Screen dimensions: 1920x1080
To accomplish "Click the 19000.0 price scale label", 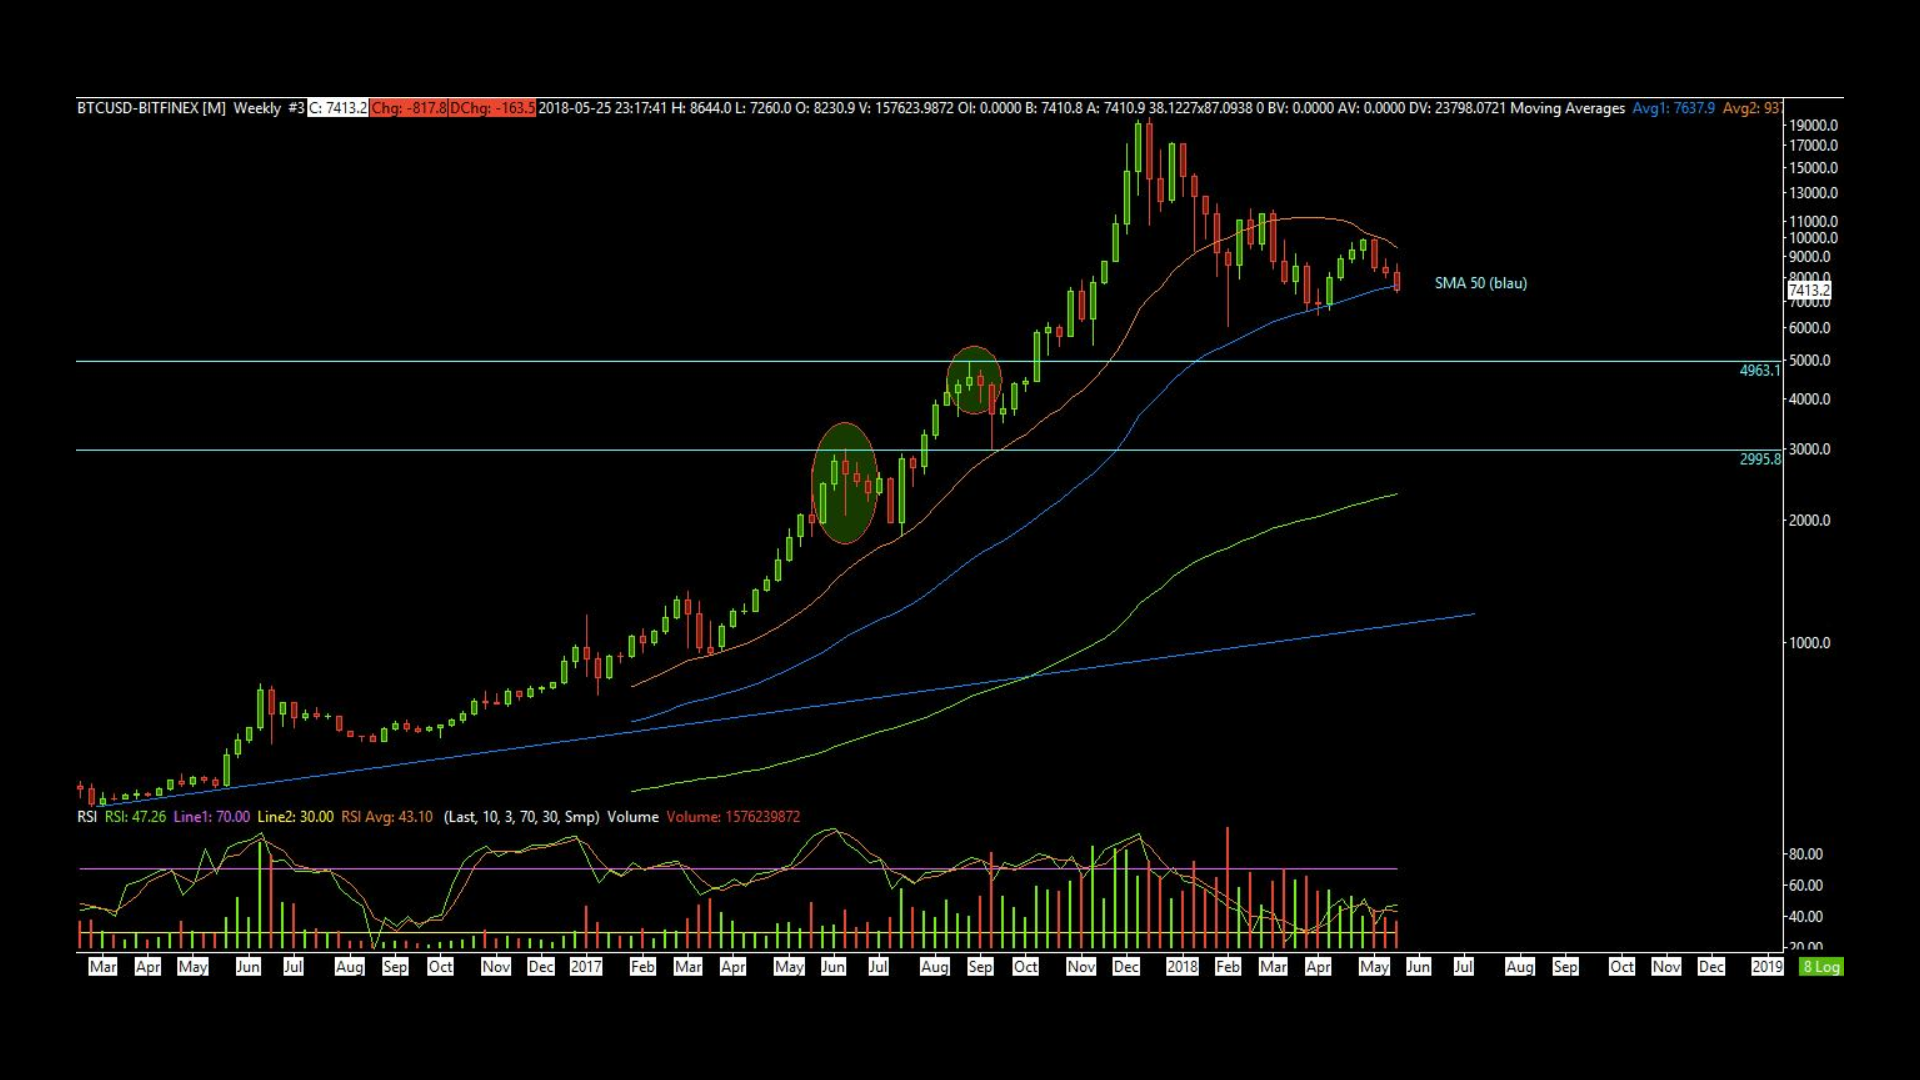I will [1813, 125].
